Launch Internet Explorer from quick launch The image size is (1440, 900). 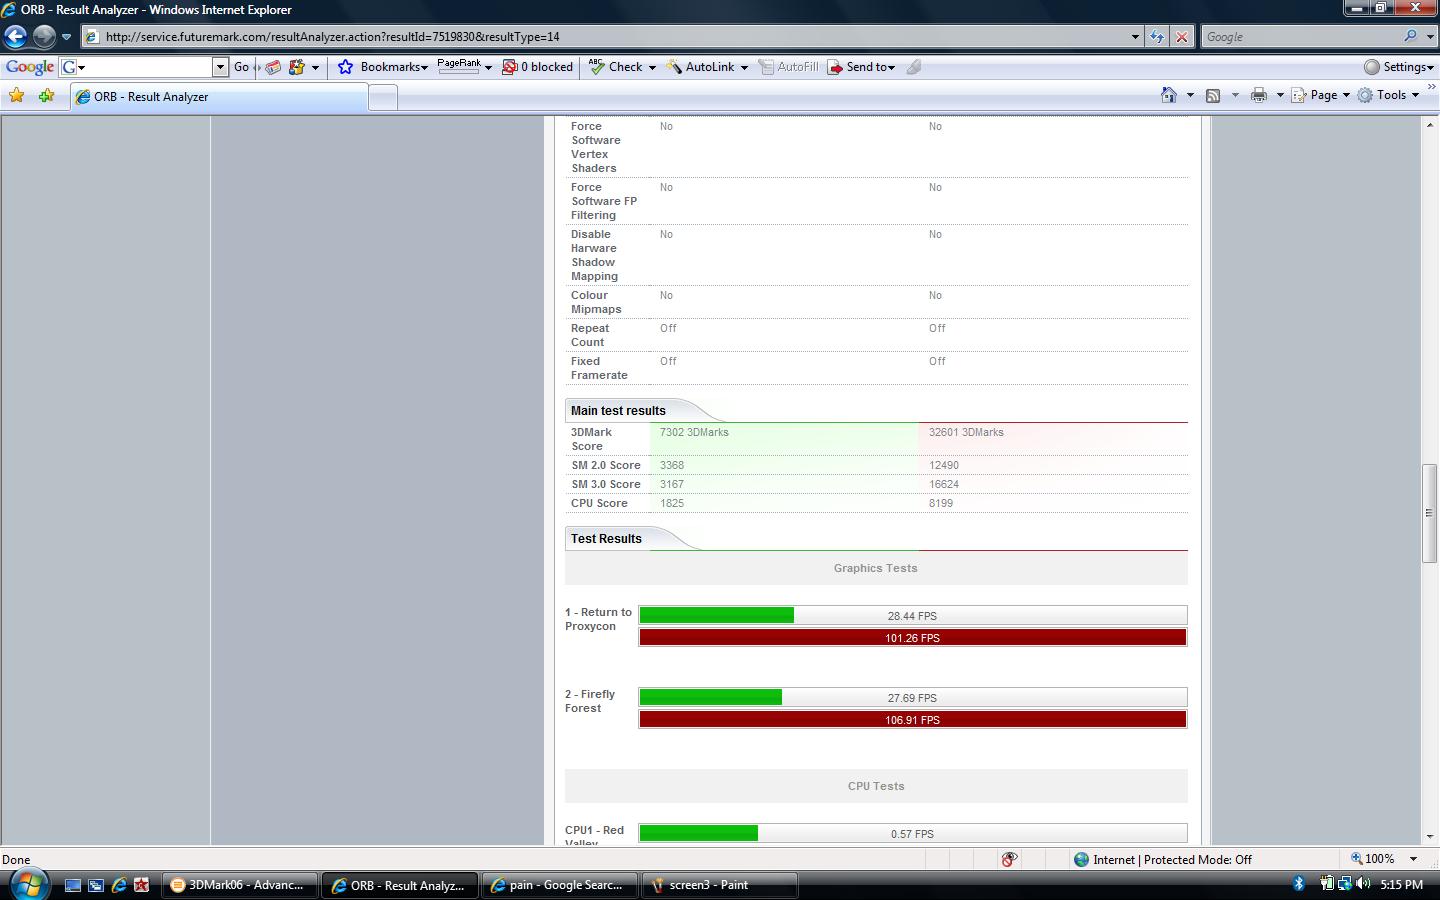[119, 885]
